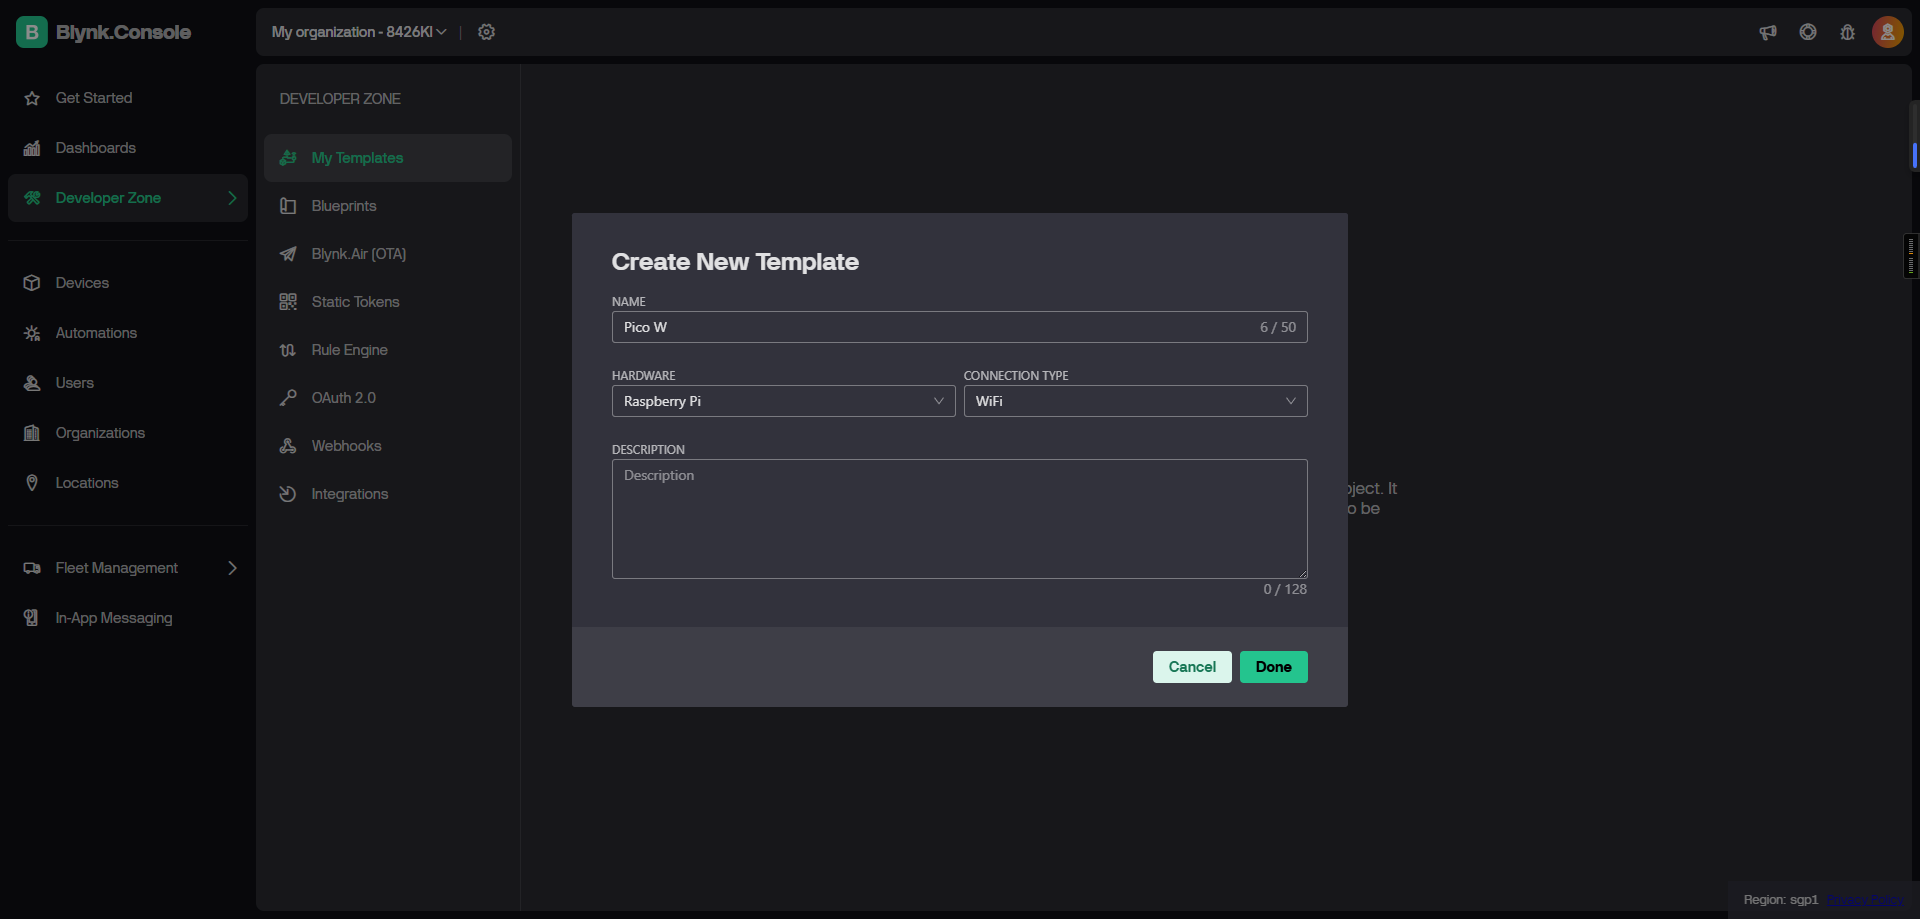Viewport: 1920px width, 919px height.
Task: Open the announcements megaphone icon
Action: point(1768,32)
